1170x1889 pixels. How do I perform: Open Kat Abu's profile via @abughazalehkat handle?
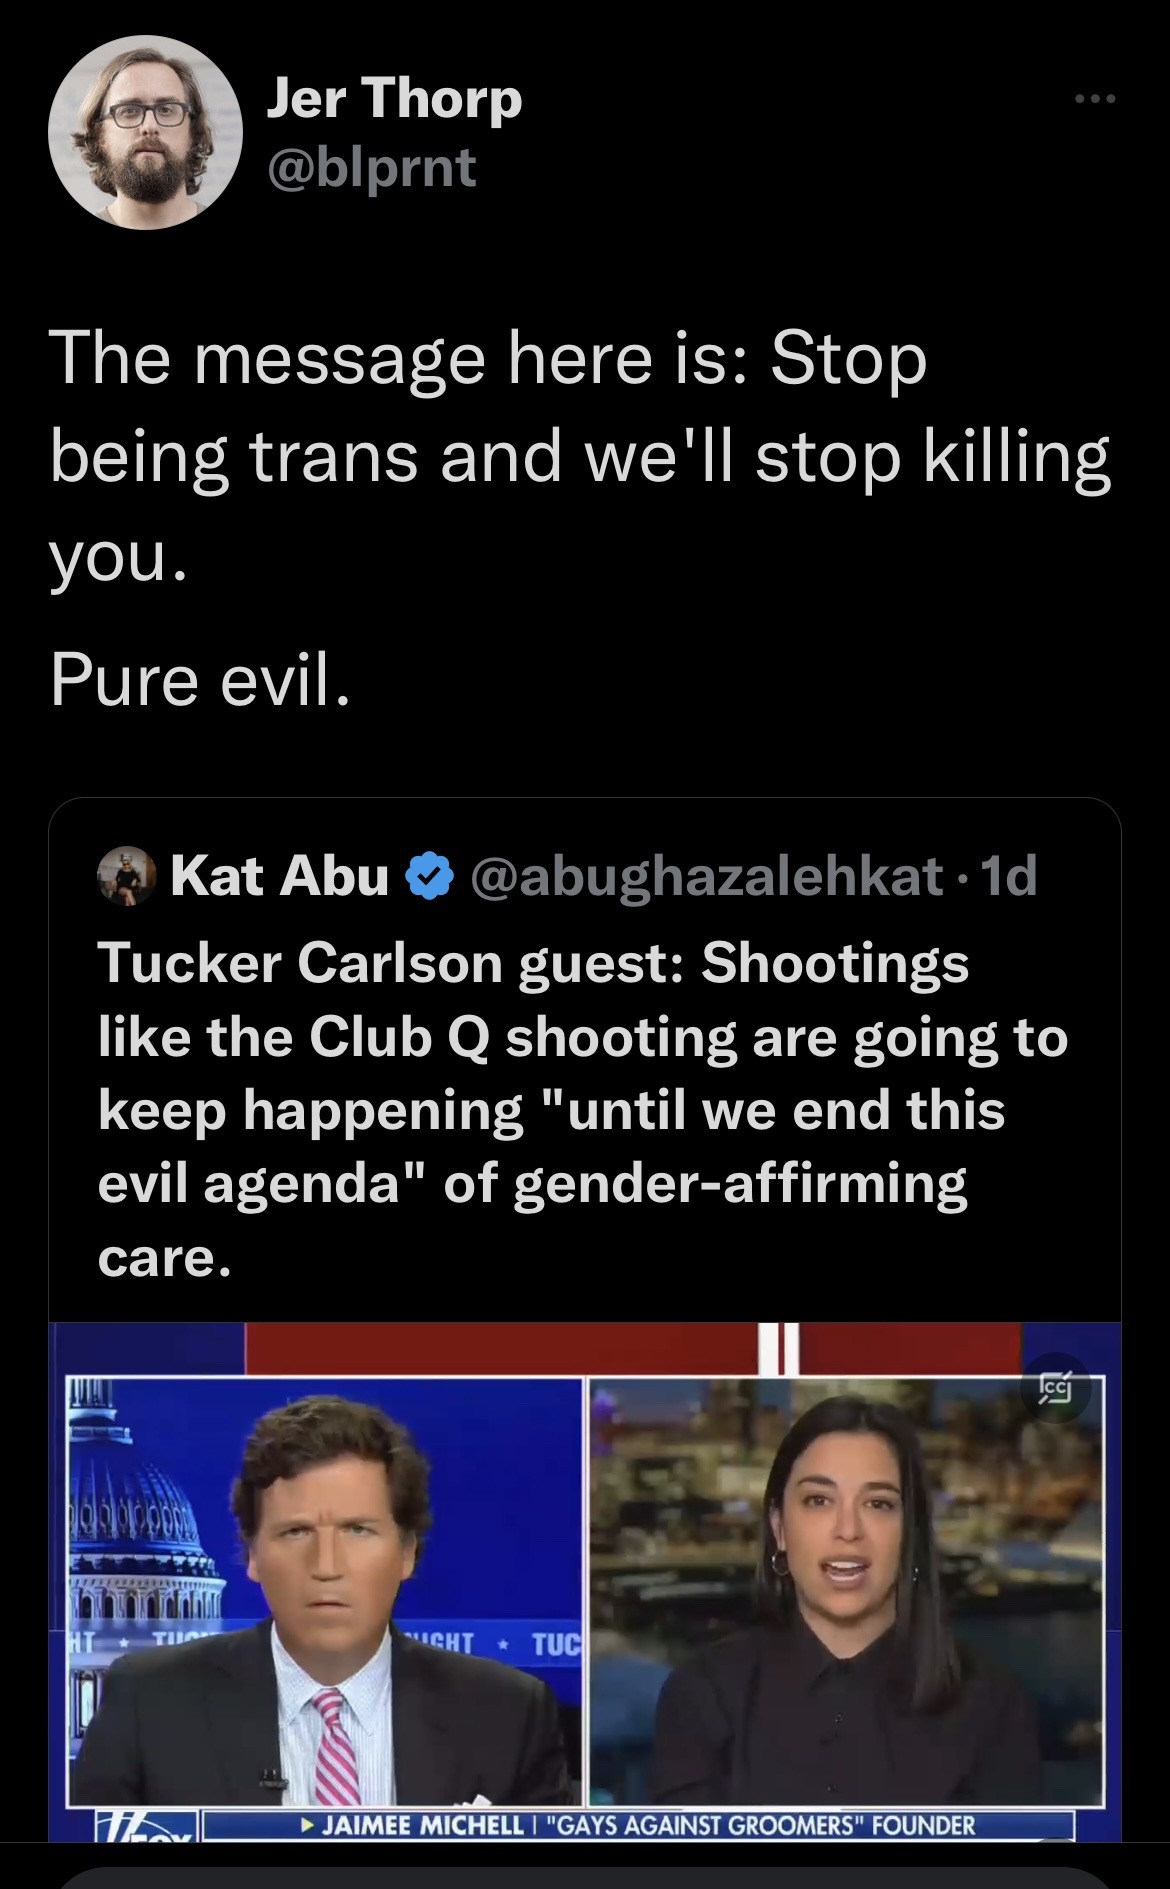click(705, 876)
